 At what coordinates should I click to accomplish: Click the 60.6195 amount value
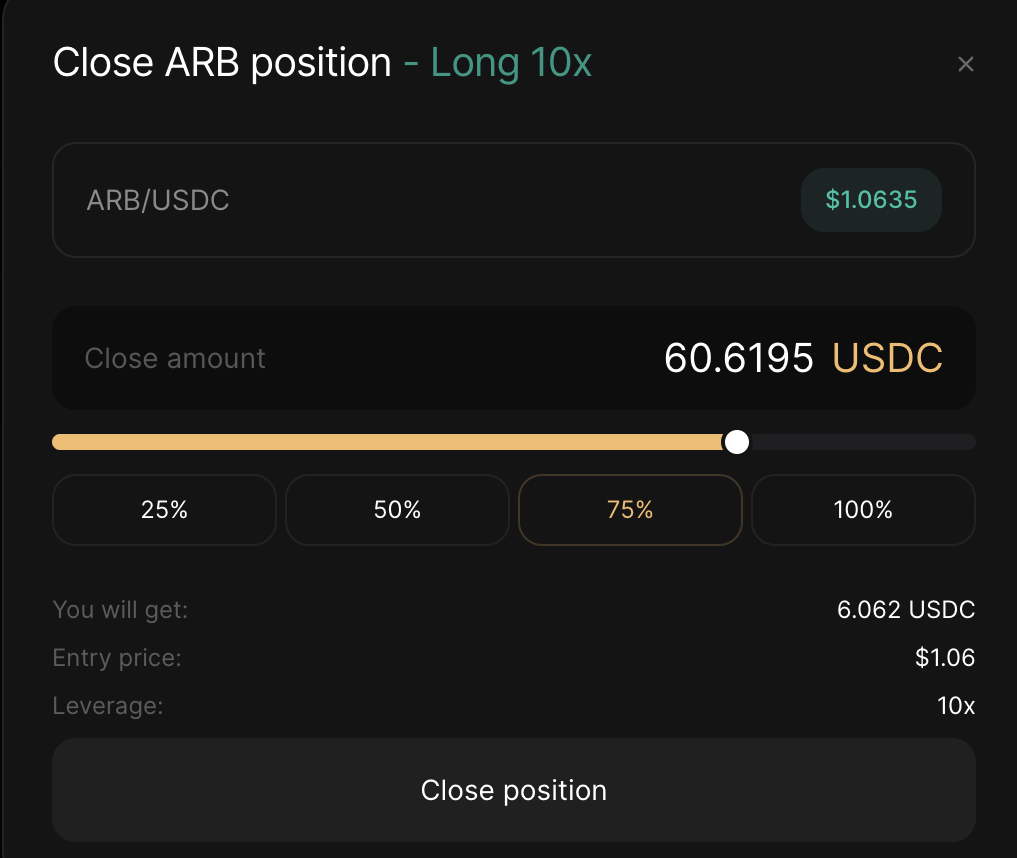point(739,358)
